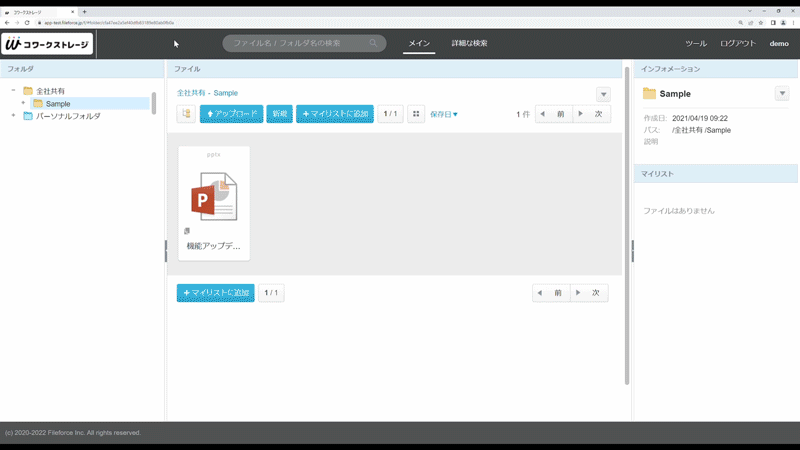Viewport: 800px width, 450px height.
Task: Click the 全社共有 folder icon in tree
Action: [28, 91]
